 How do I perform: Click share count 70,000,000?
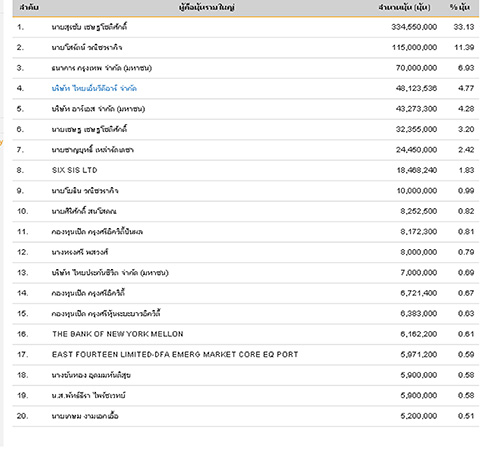(x=416, y=68)
